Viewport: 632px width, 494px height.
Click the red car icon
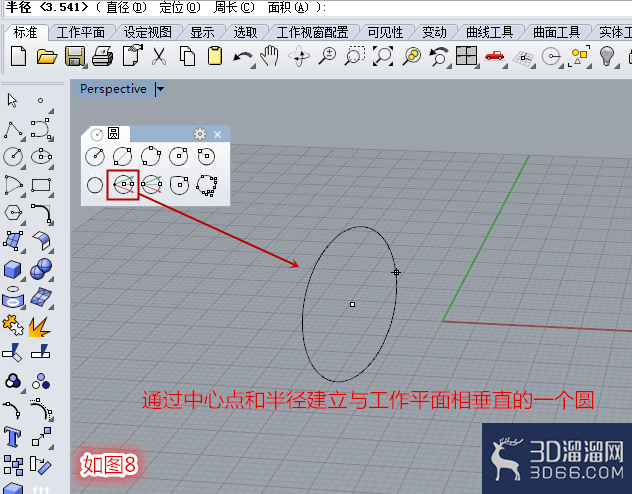click(x=495, y=56)
